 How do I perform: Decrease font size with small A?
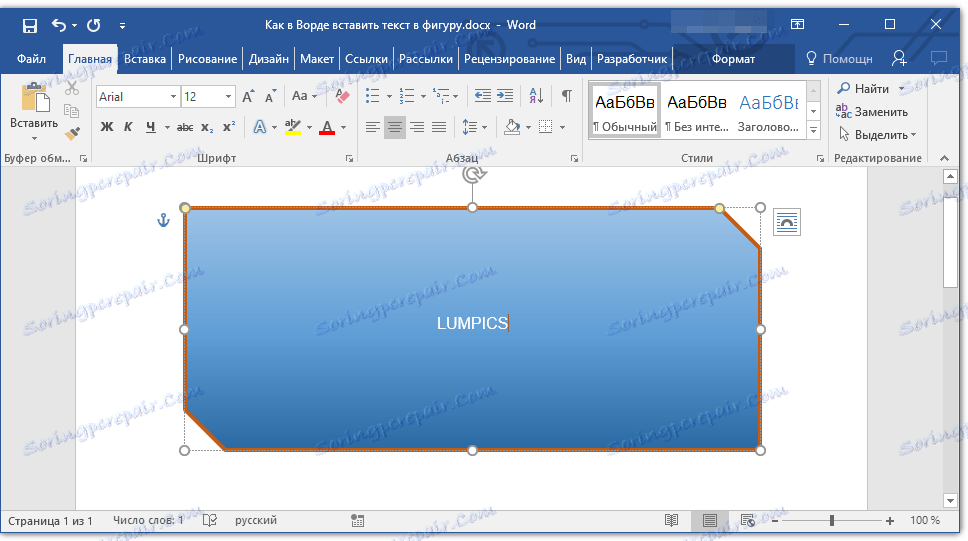click(x=270, y=96)
